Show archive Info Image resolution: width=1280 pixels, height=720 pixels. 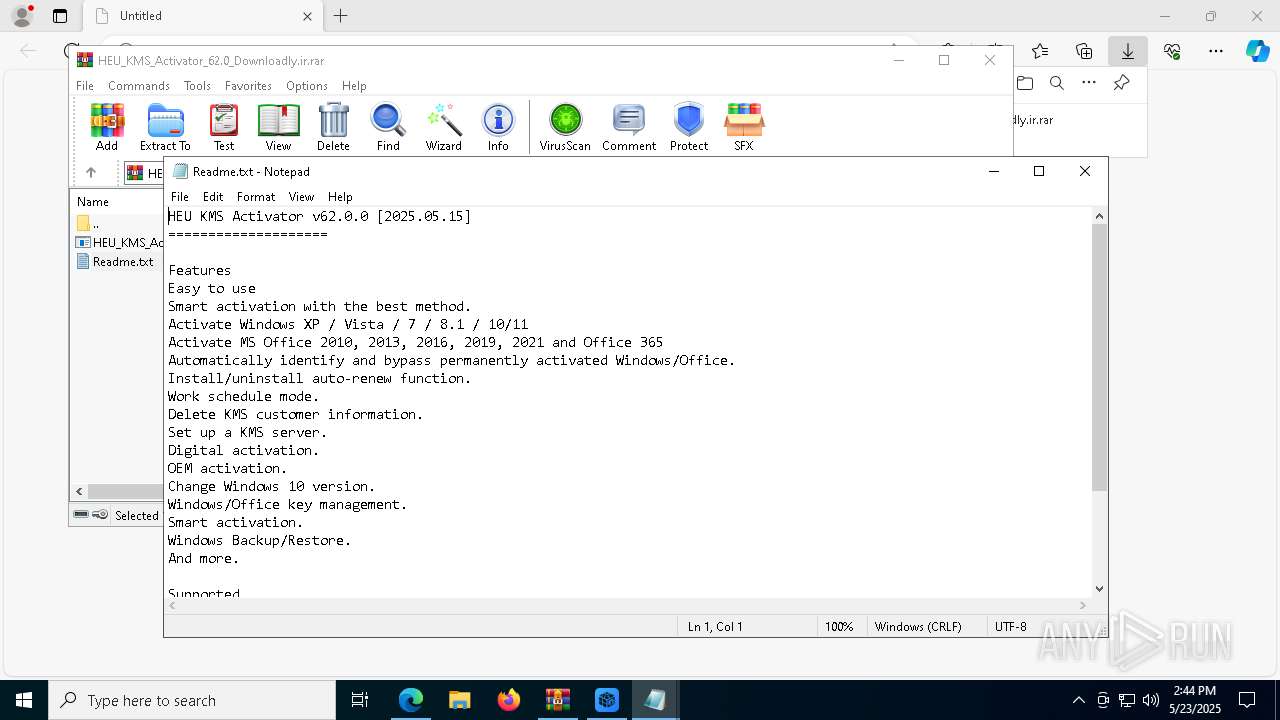click(498, 126)
